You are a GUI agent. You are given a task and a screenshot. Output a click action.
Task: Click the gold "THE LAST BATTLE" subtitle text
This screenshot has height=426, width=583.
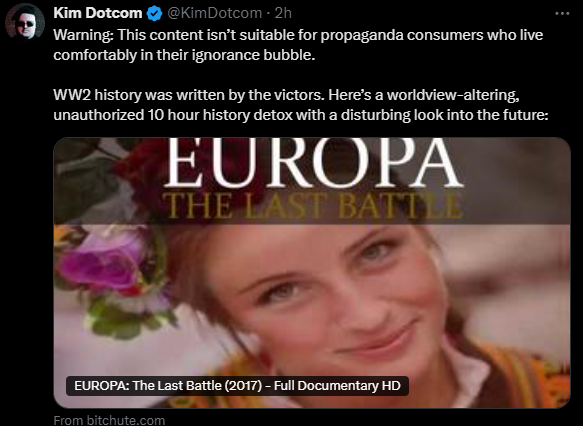click(x=313, y=206)
